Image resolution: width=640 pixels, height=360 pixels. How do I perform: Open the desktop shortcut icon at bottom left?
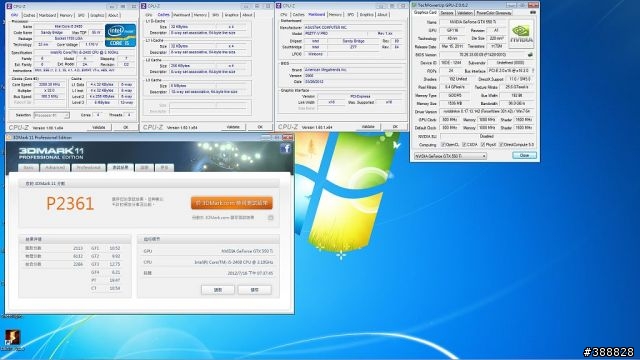coord(12,337)
